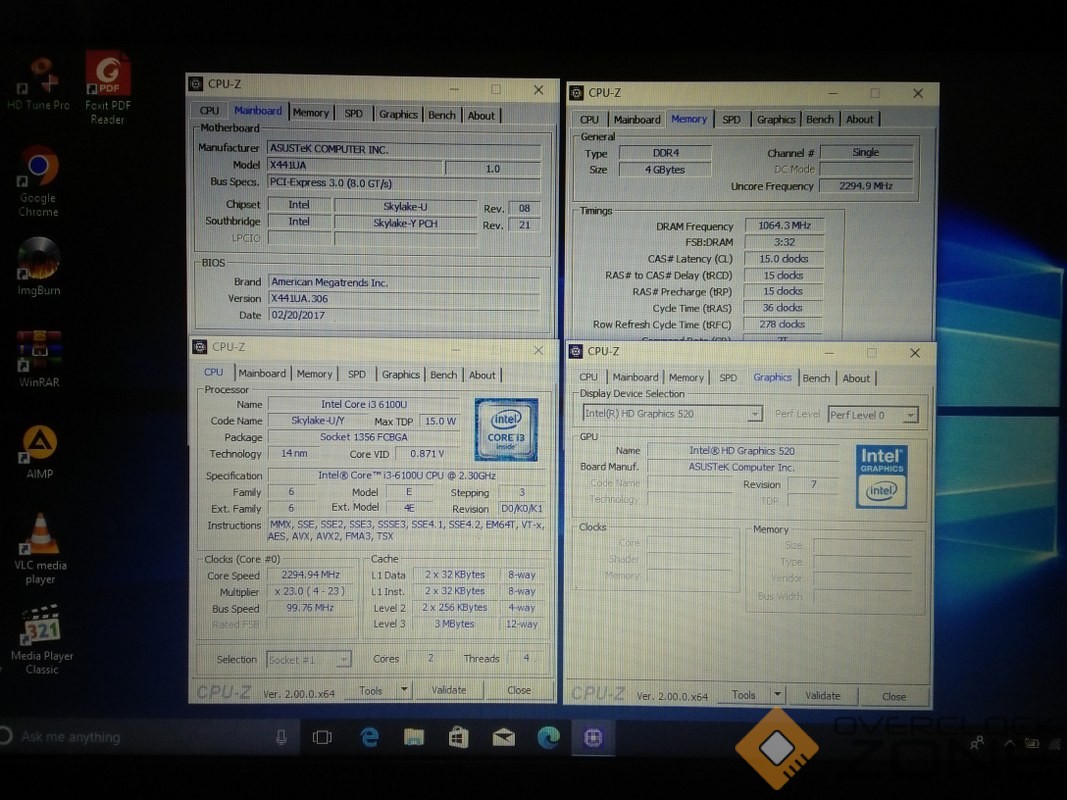Image resolution: width=1067 pixels, height=800 pixels.
Task: Click Uncore Frequency value 2294.9 MHz
Action: click(866, 186)
